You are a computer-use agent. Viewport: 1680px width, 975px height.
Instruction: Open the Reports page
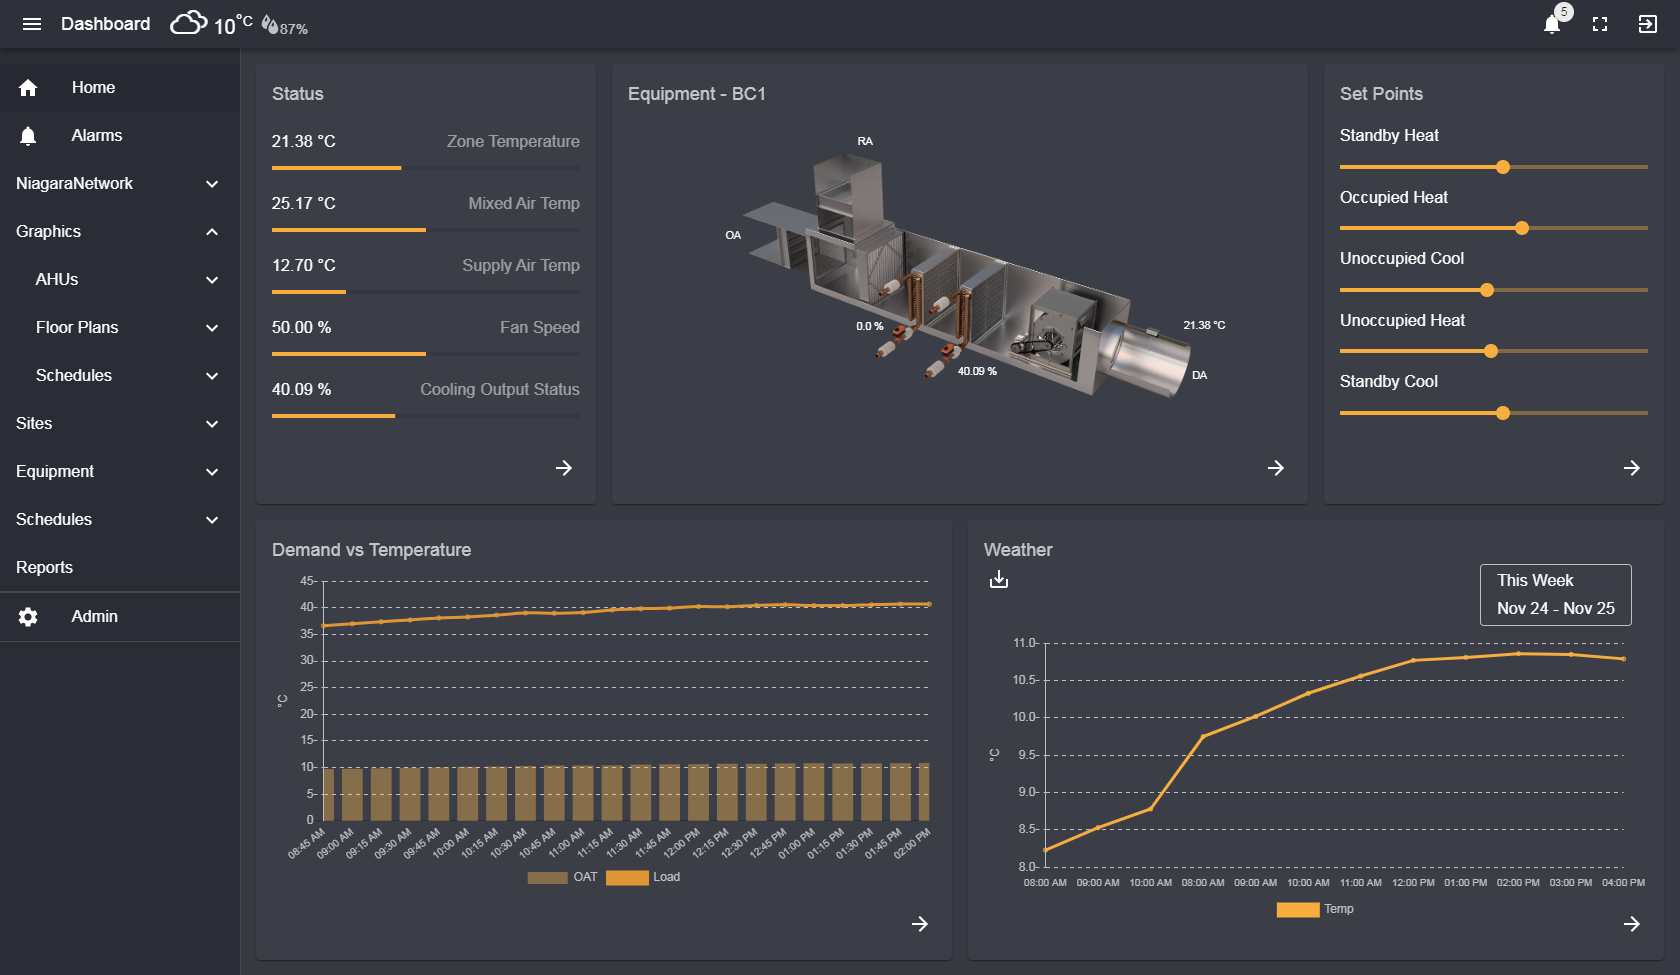click(x=45, y=568)
